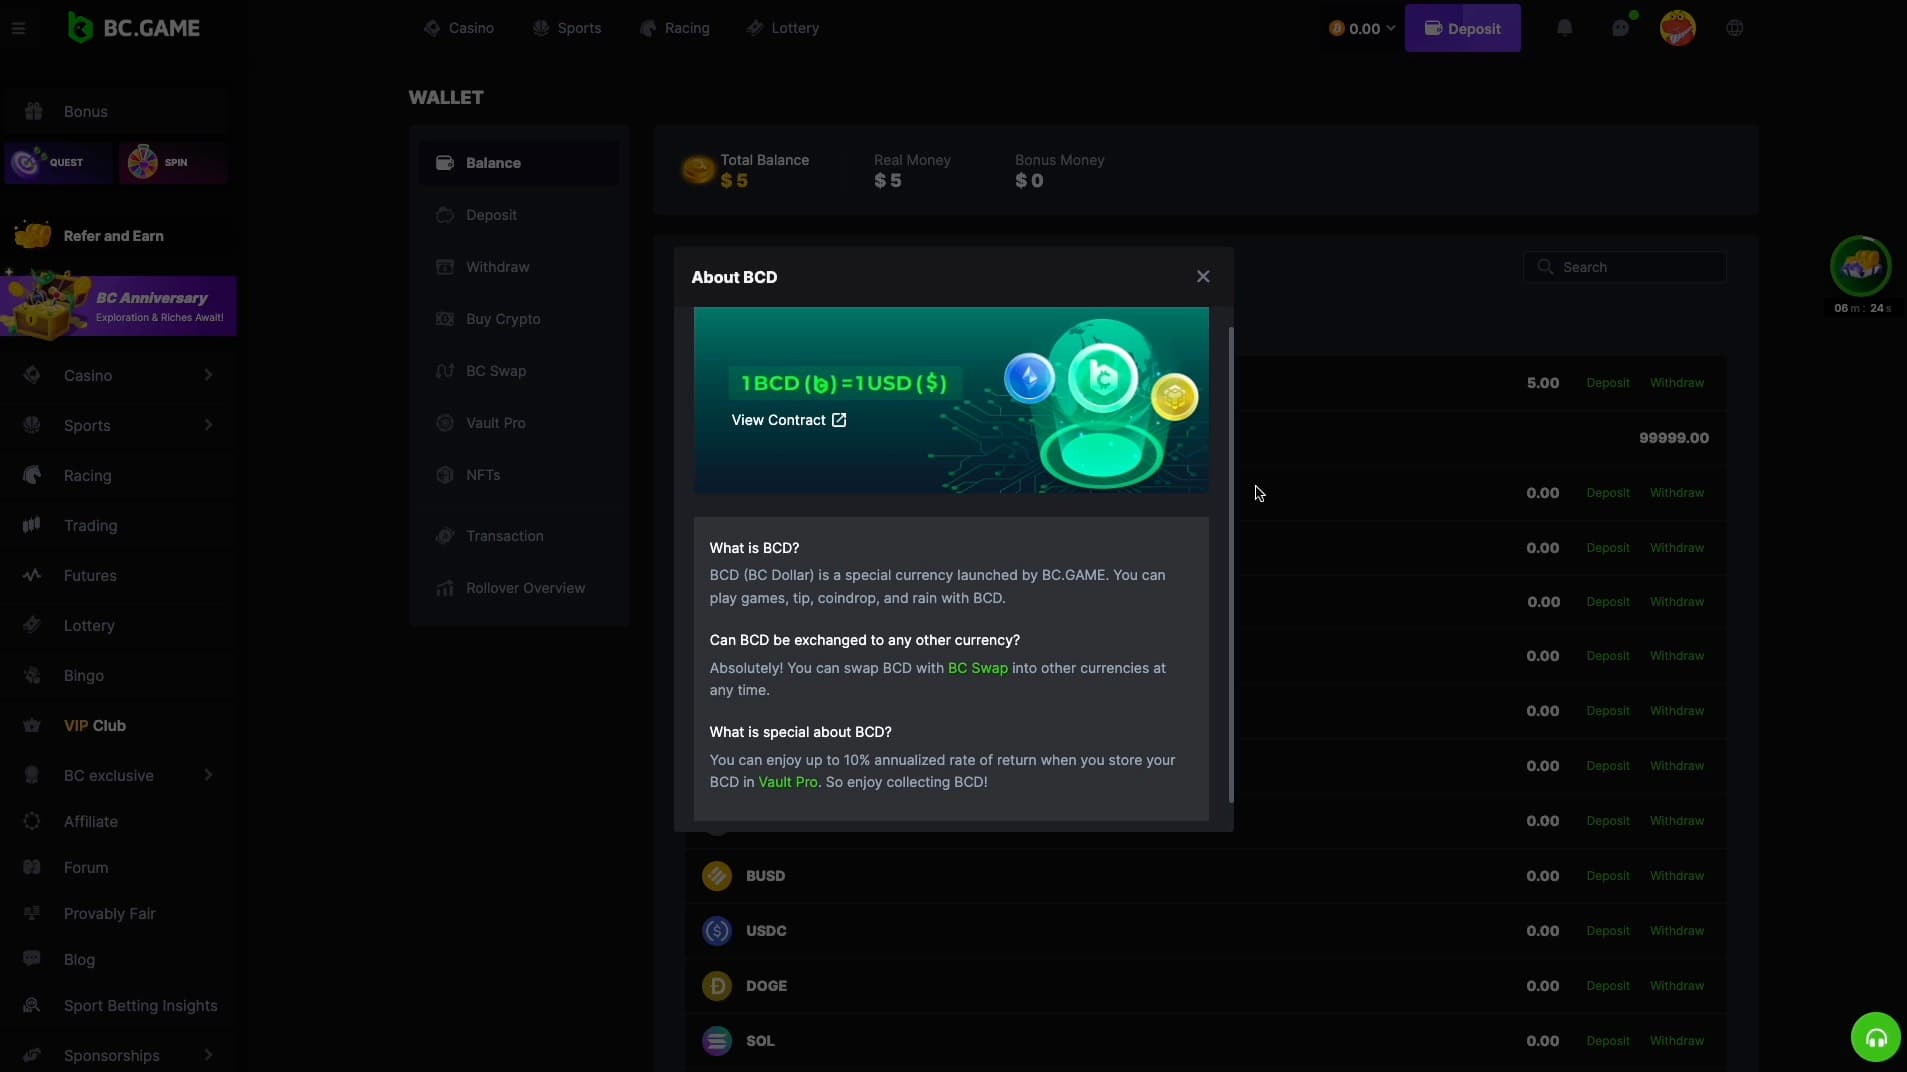Click Deposit in the BUSD row
This screenshot has height=1072, width=1907.
(1608, 876)
